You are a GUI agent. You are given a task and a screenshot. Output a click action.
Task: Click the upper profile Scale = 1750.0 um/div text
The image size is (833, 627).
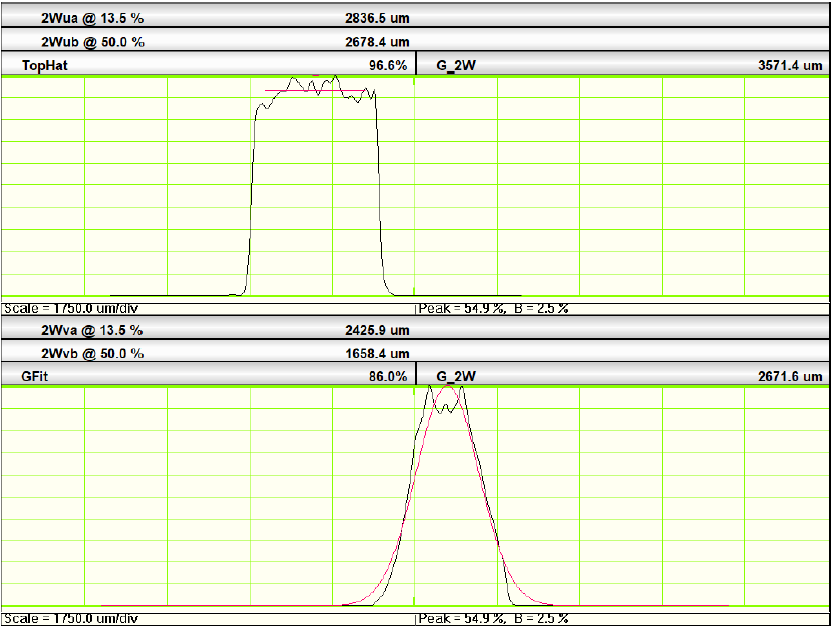pyautogui.click(x=71, y=309)
